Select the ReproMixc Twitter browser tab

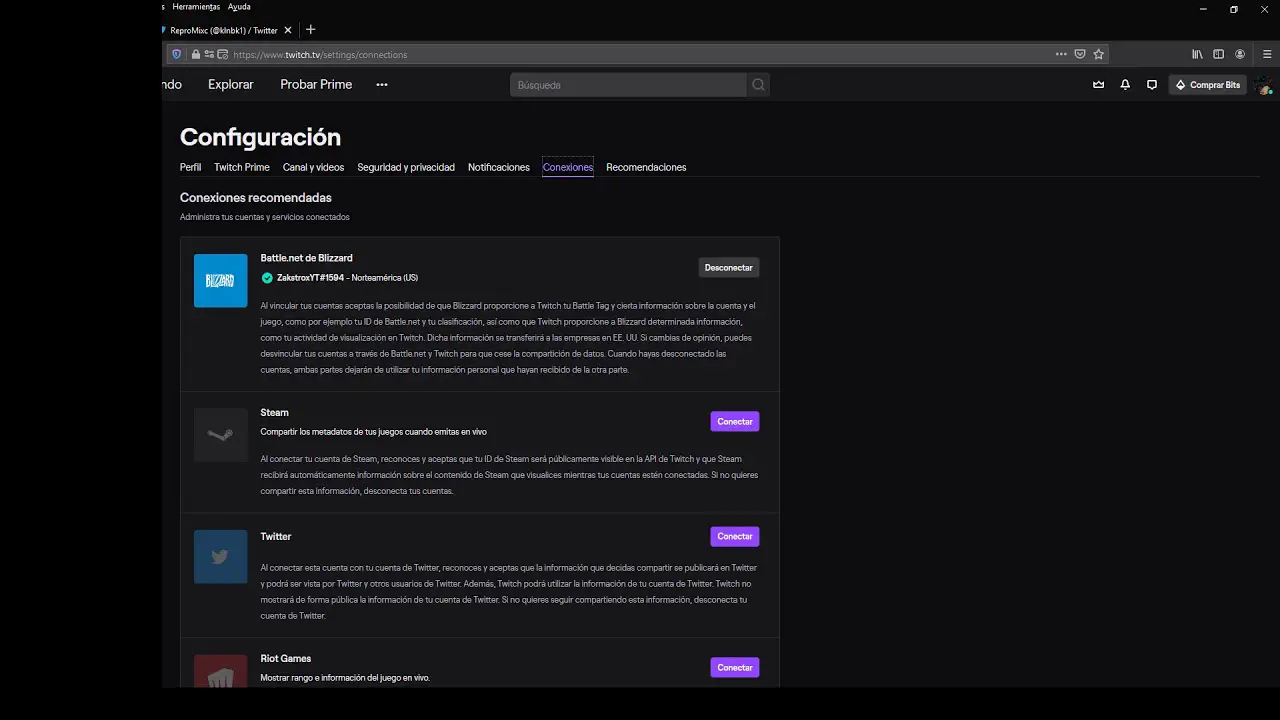(225, 30)
